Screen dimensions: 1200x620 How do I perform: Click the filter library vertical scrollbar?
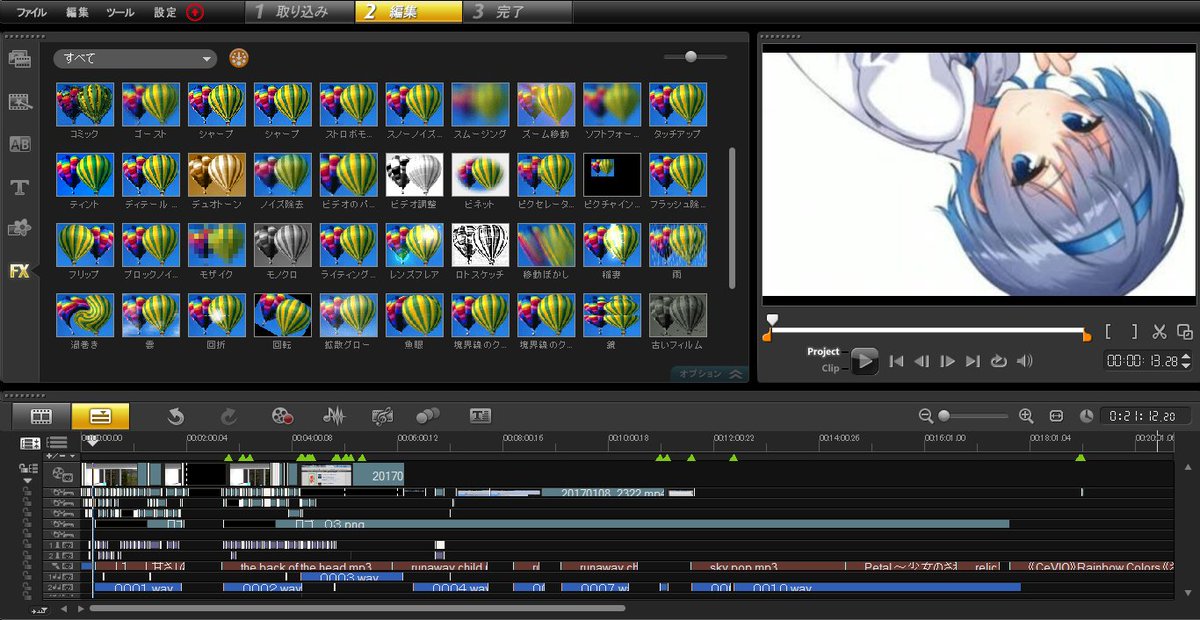coord(733,217)
